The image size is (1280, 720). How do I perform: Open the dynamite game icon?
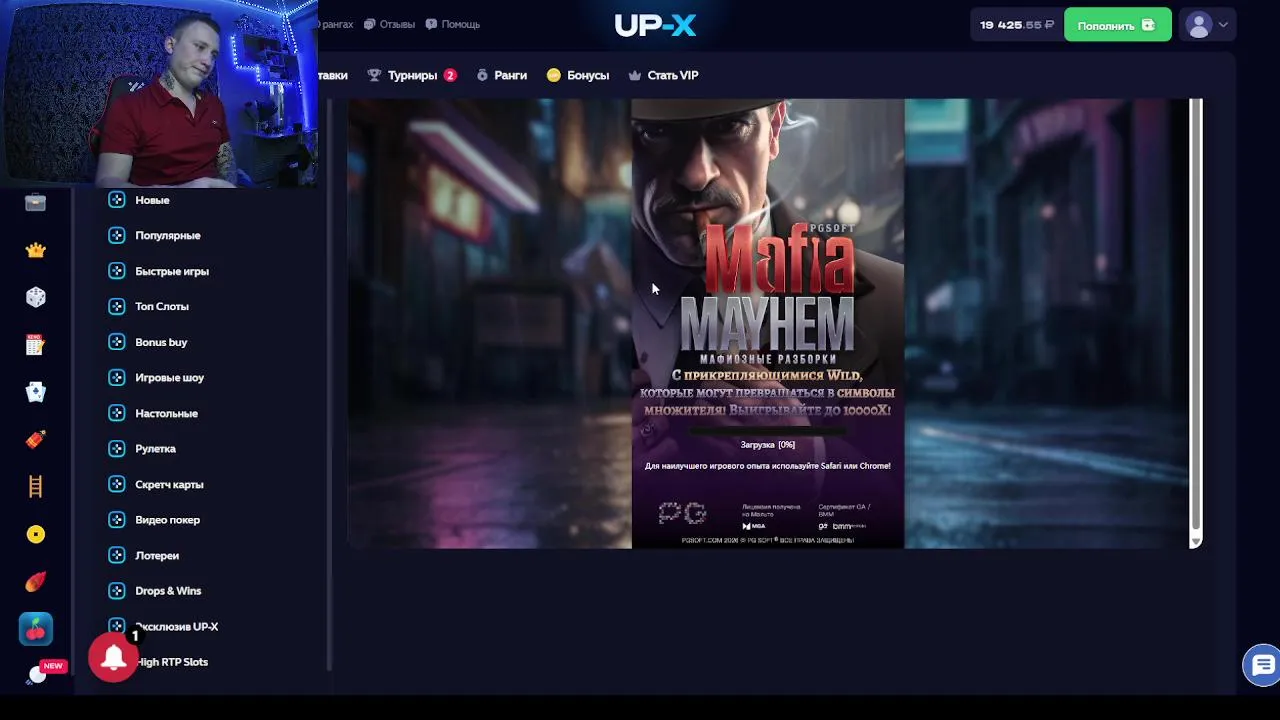pyautogui.click(x=36, y=439)
